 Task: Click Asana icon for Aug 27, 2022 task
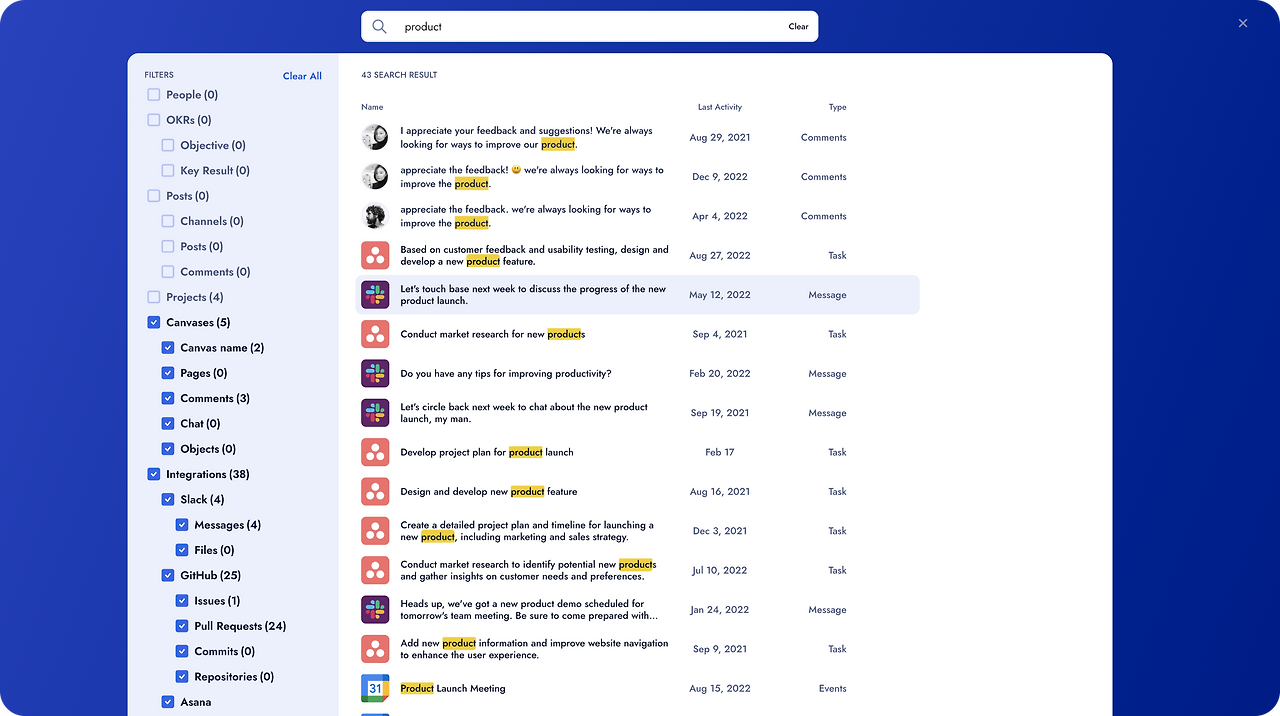point(375,255)
